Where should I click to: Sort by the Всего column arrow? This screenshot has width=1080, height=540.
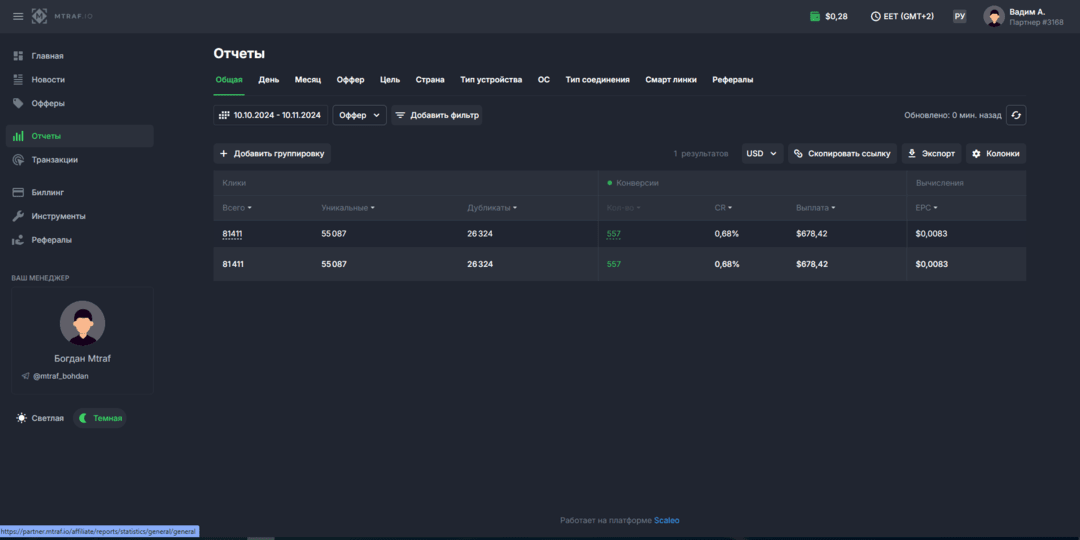249,207
